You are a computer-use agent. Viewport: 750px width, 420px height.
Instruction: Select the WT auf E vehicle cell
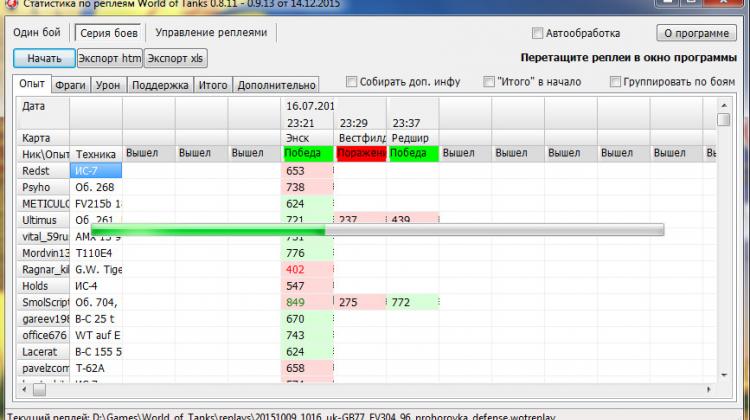click(96, 335)
